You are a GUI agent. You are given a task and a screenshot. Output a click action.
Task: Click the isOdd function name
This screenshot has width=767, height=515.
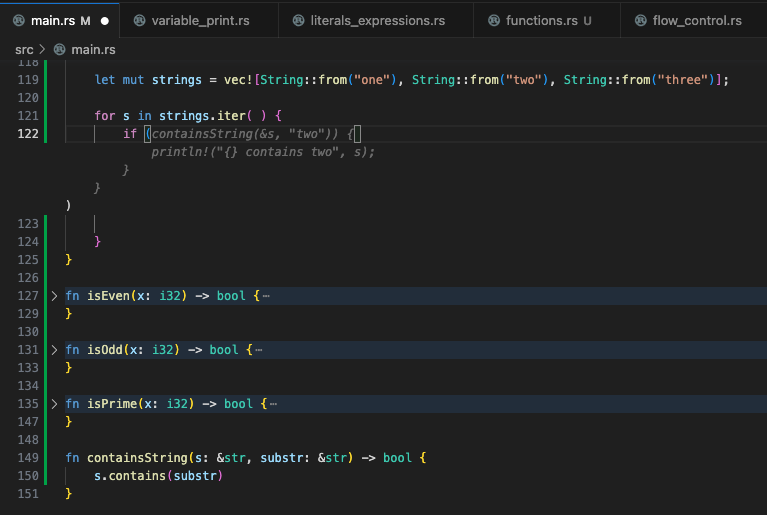(x=105, y=350)
